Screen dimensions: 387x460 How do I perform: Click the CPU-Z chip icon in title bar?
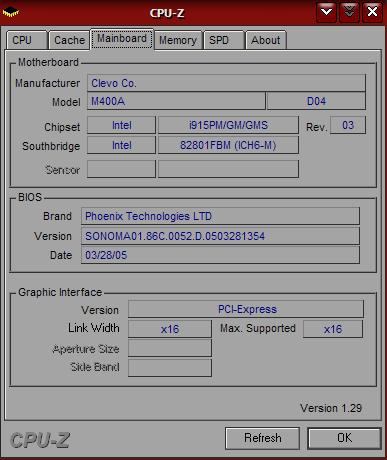[10, 12]
